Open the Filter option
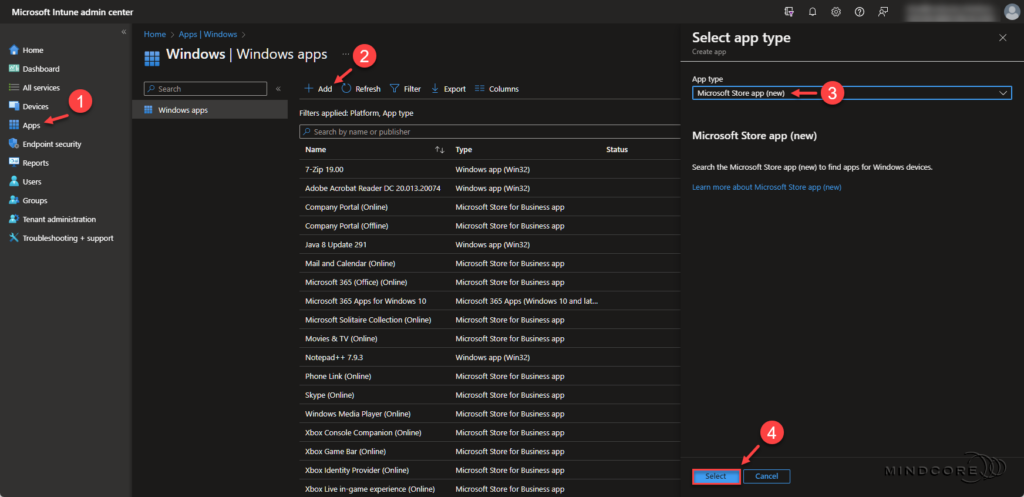This screenshot has width=1024, height=497. click(x=406, y=89)
